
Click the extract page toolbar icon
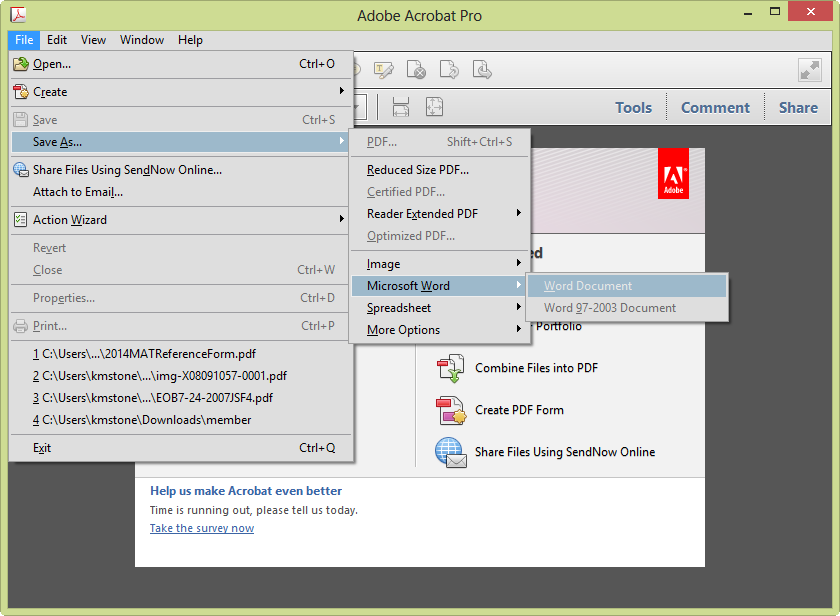tap(449, 70)
